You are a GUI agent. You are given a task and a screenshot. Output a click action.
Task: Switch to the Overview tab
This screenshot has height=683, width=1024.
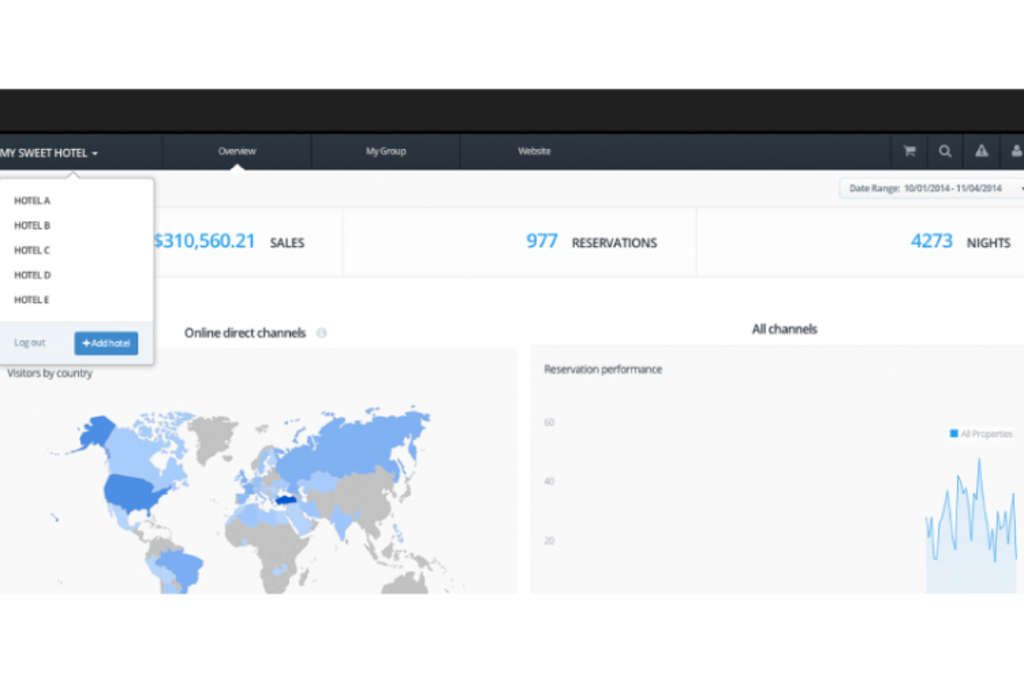tap(237, 151)
